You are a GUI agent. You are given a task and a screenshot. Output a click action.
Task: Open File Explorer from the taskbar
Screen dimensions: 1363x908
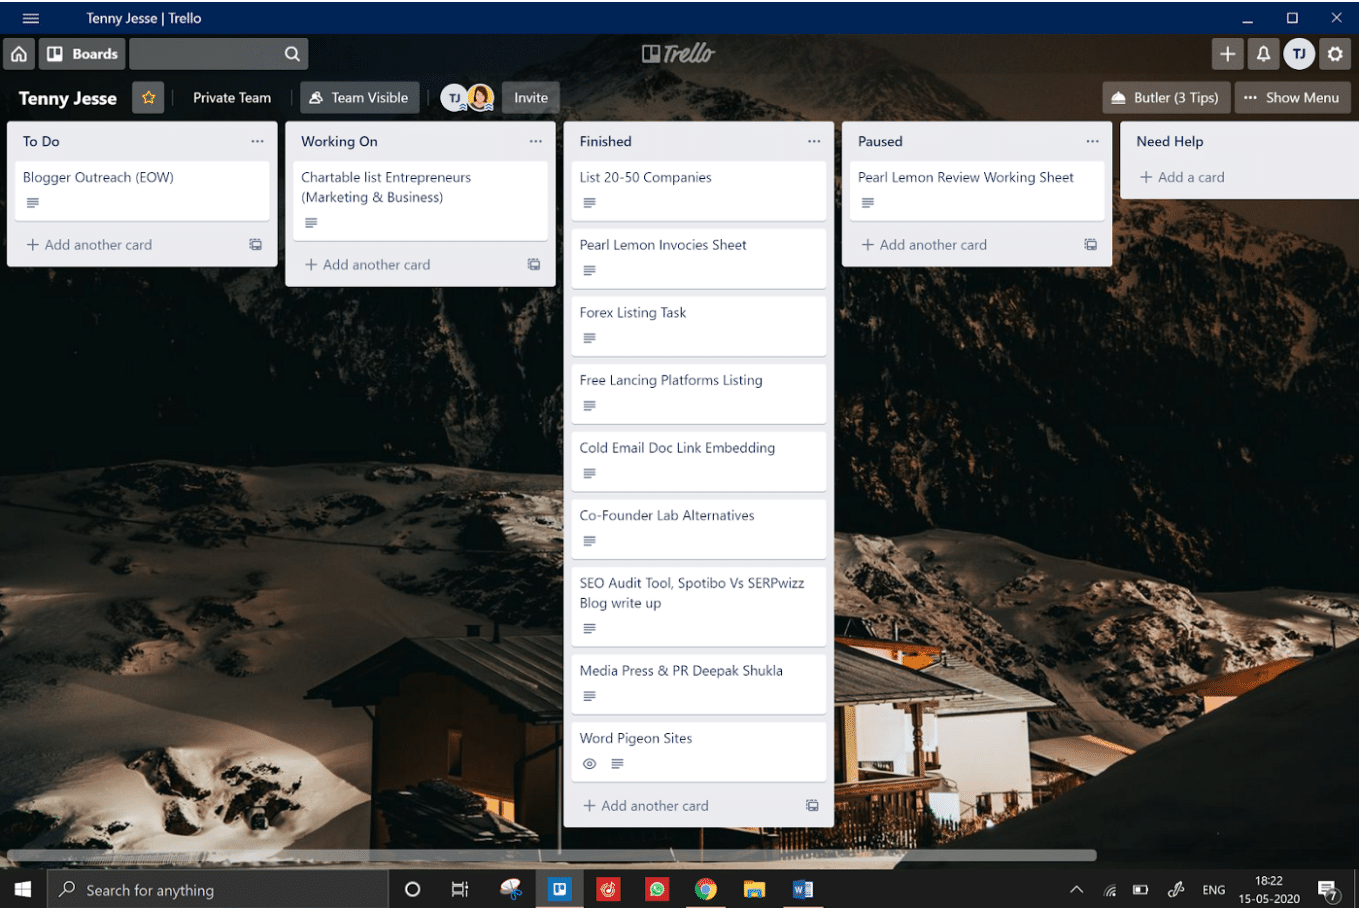point(754,889)
